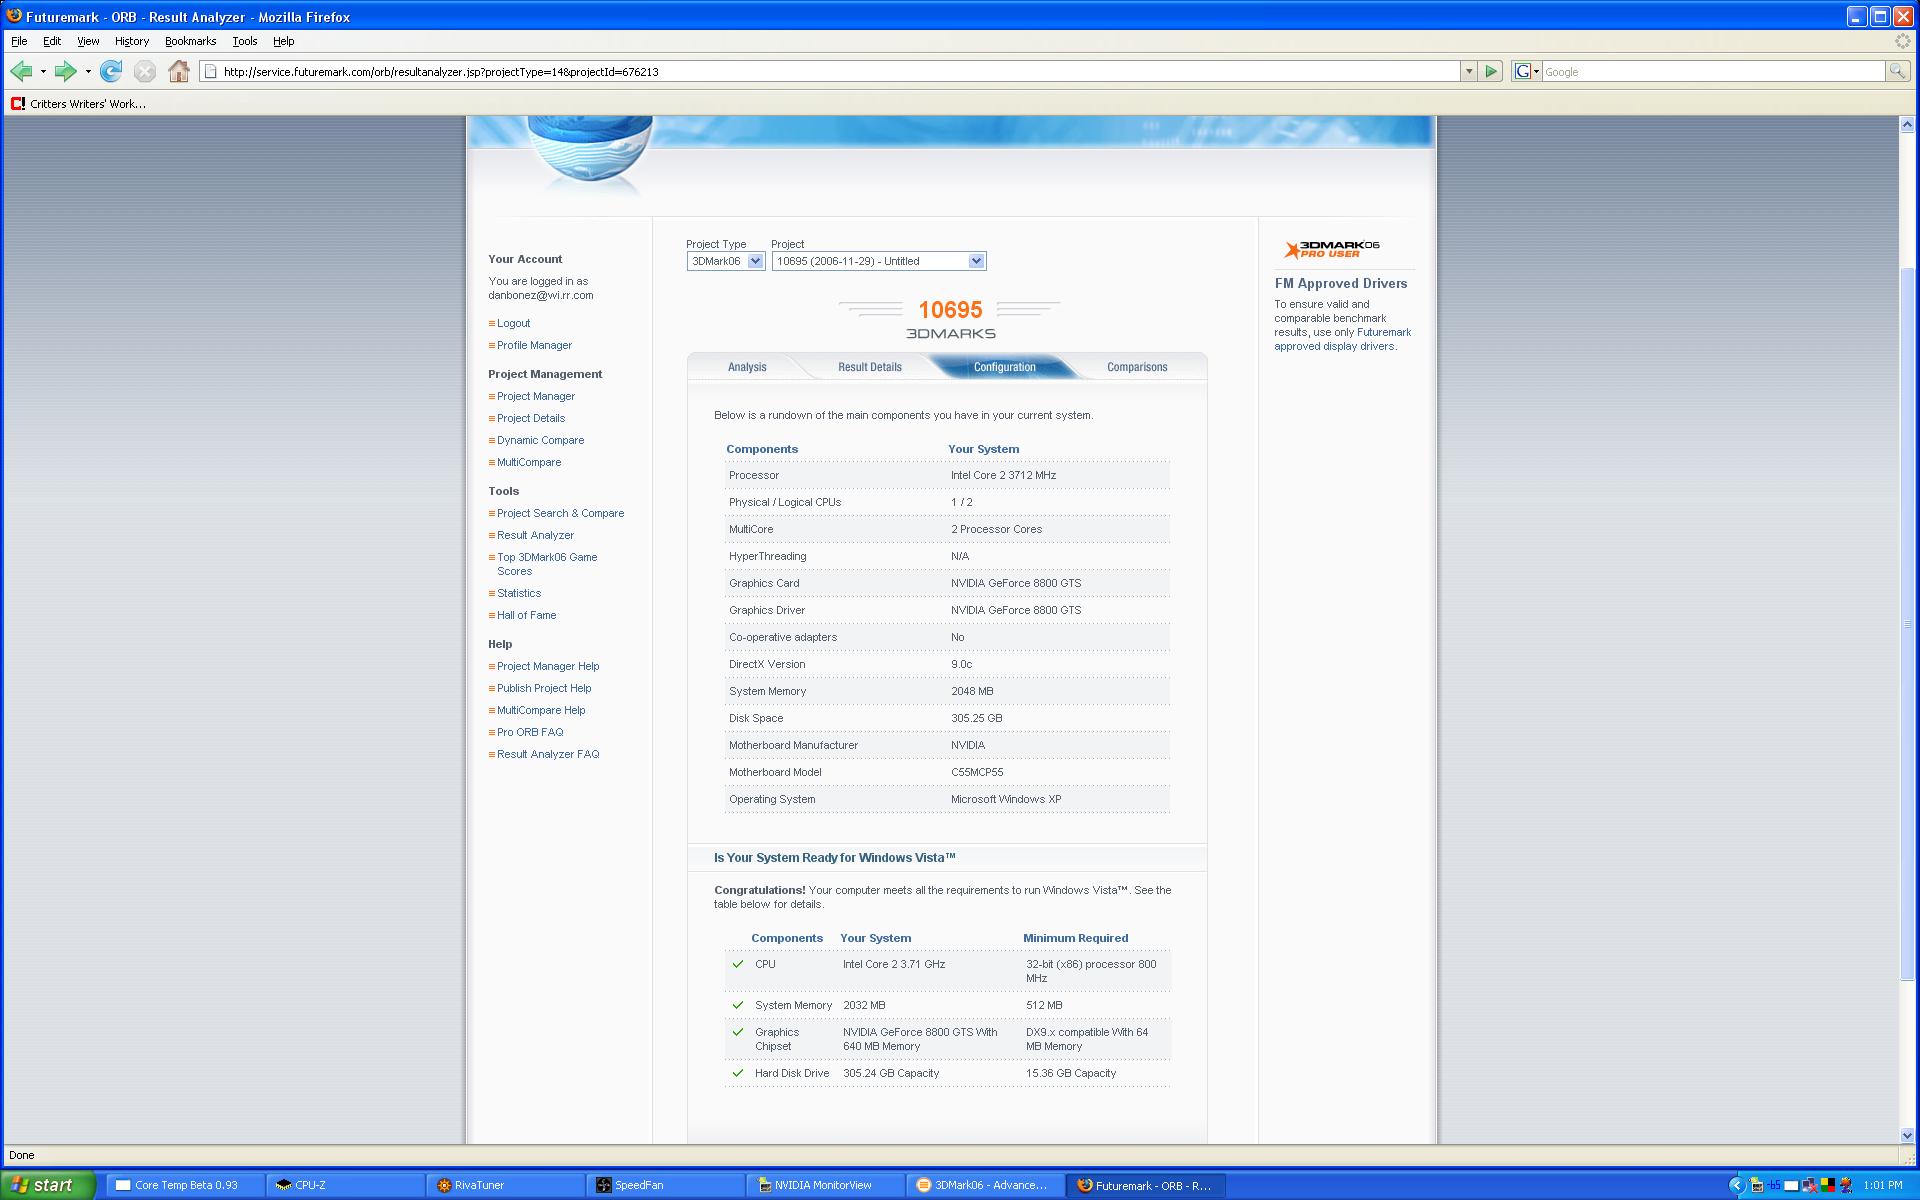
Task: Open the Project Details link
Action: [x=531, y=418]
